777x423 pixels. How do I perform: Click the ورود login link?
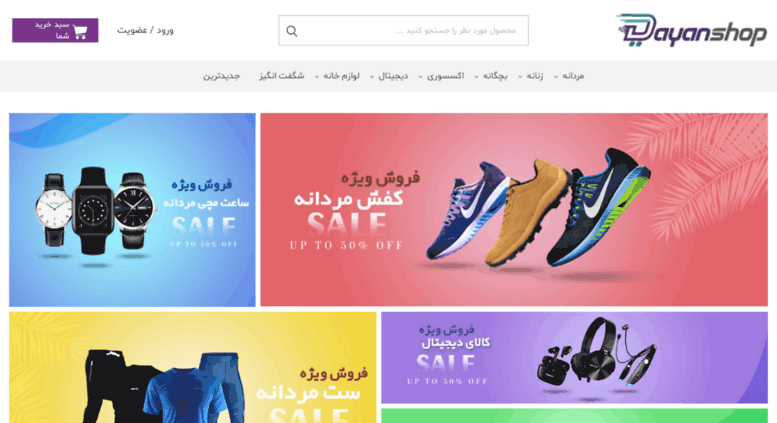pos(165,31)
